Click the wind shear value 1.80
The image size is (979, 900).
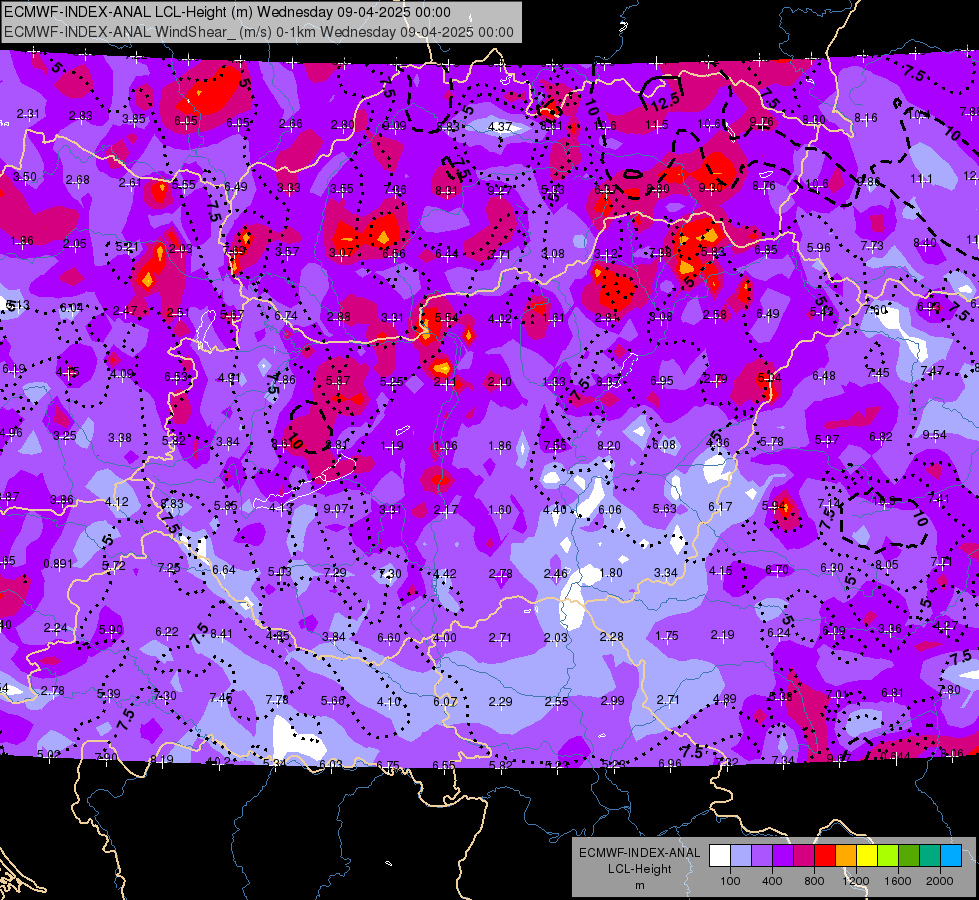[611, 573]
